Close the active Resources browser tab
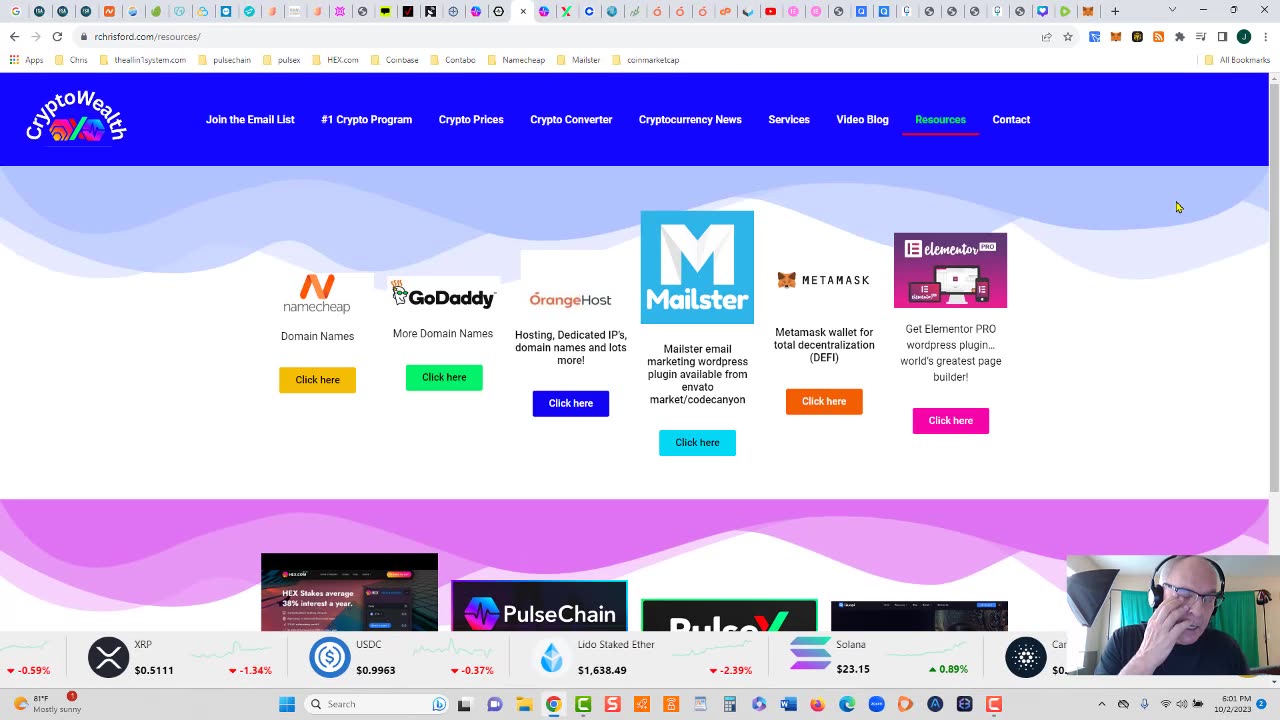1280x720 pixels. tap(523, 11)
